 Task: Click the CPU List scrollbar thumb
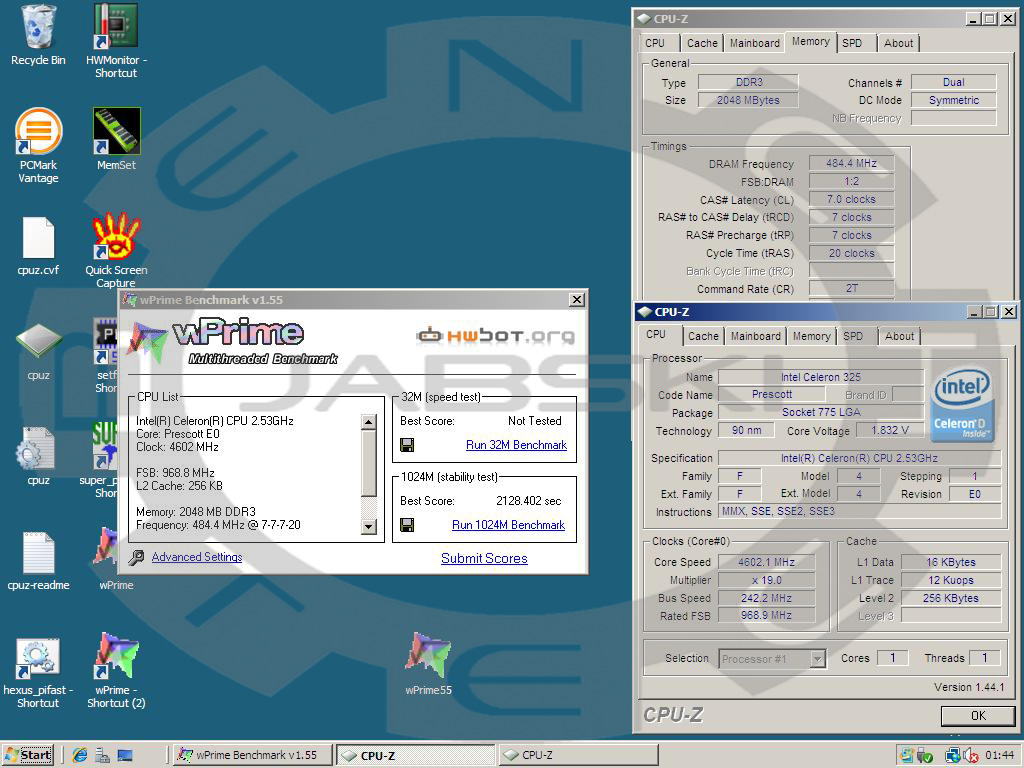coord(369,463)
